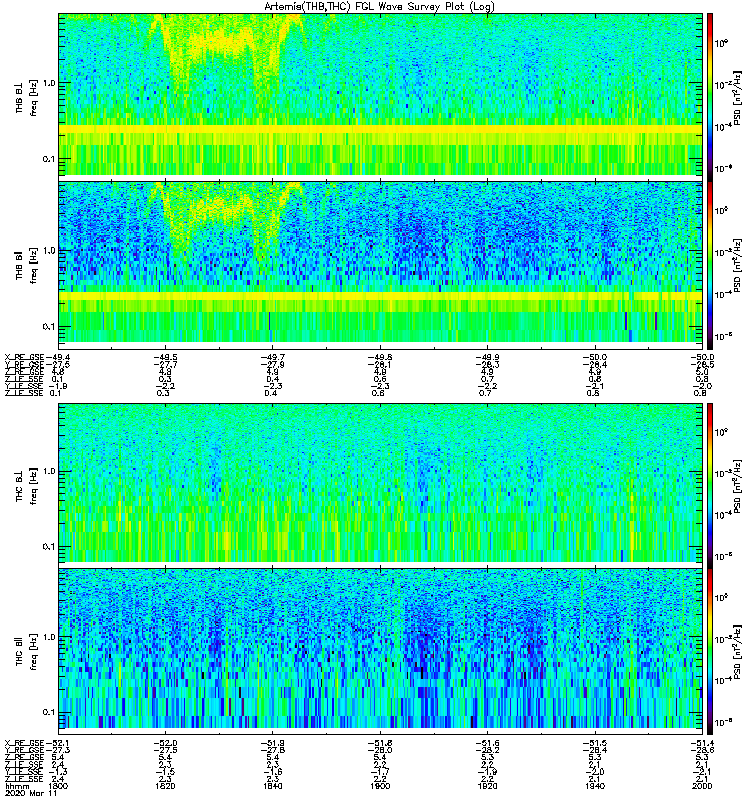750x800 pixels.
Task: Click the 1.0 tick label of the THC B∥ panel
Action: point(49,637)
